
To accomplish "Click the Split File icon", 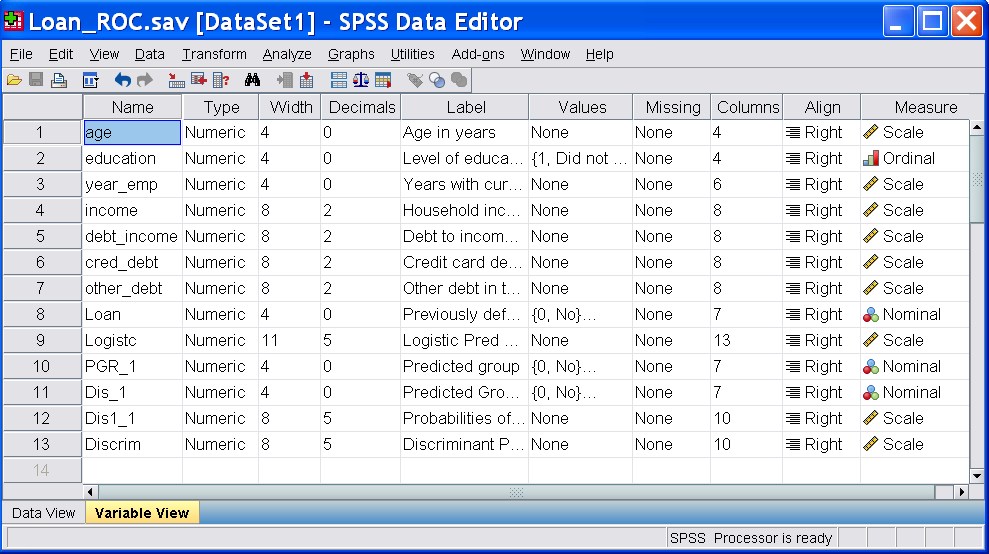I will (x=339, y=80).
